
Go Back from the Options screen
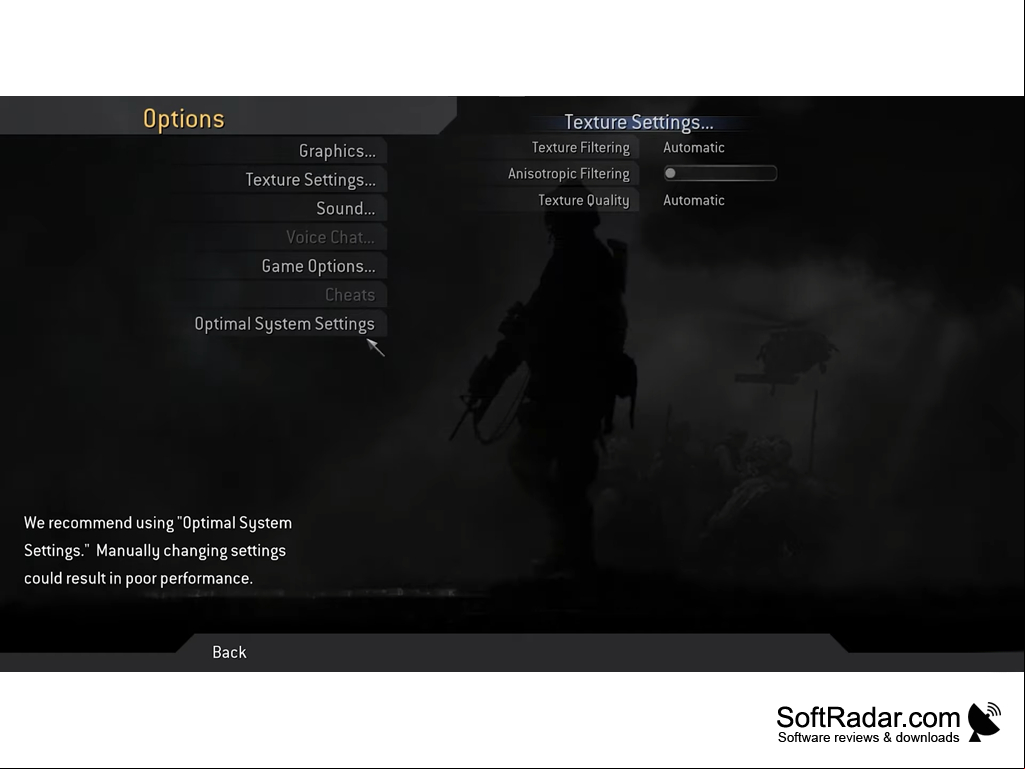tap(229, 652)
